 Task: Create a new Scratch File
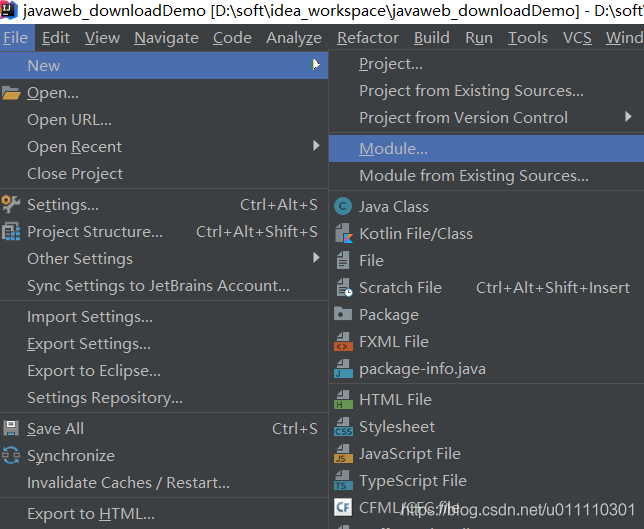pyautogui.click(x=487, y=288)
